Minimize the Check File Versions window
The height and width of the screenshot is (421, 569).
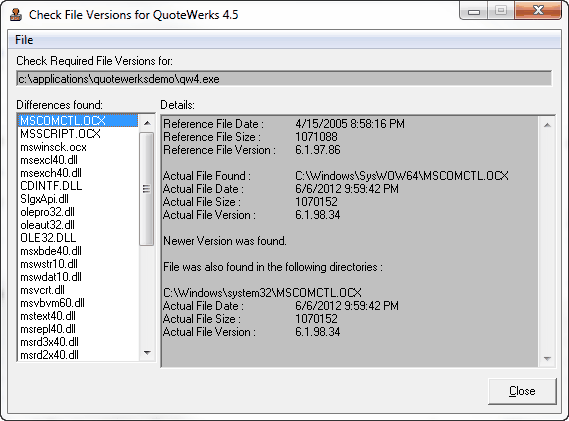474,11
